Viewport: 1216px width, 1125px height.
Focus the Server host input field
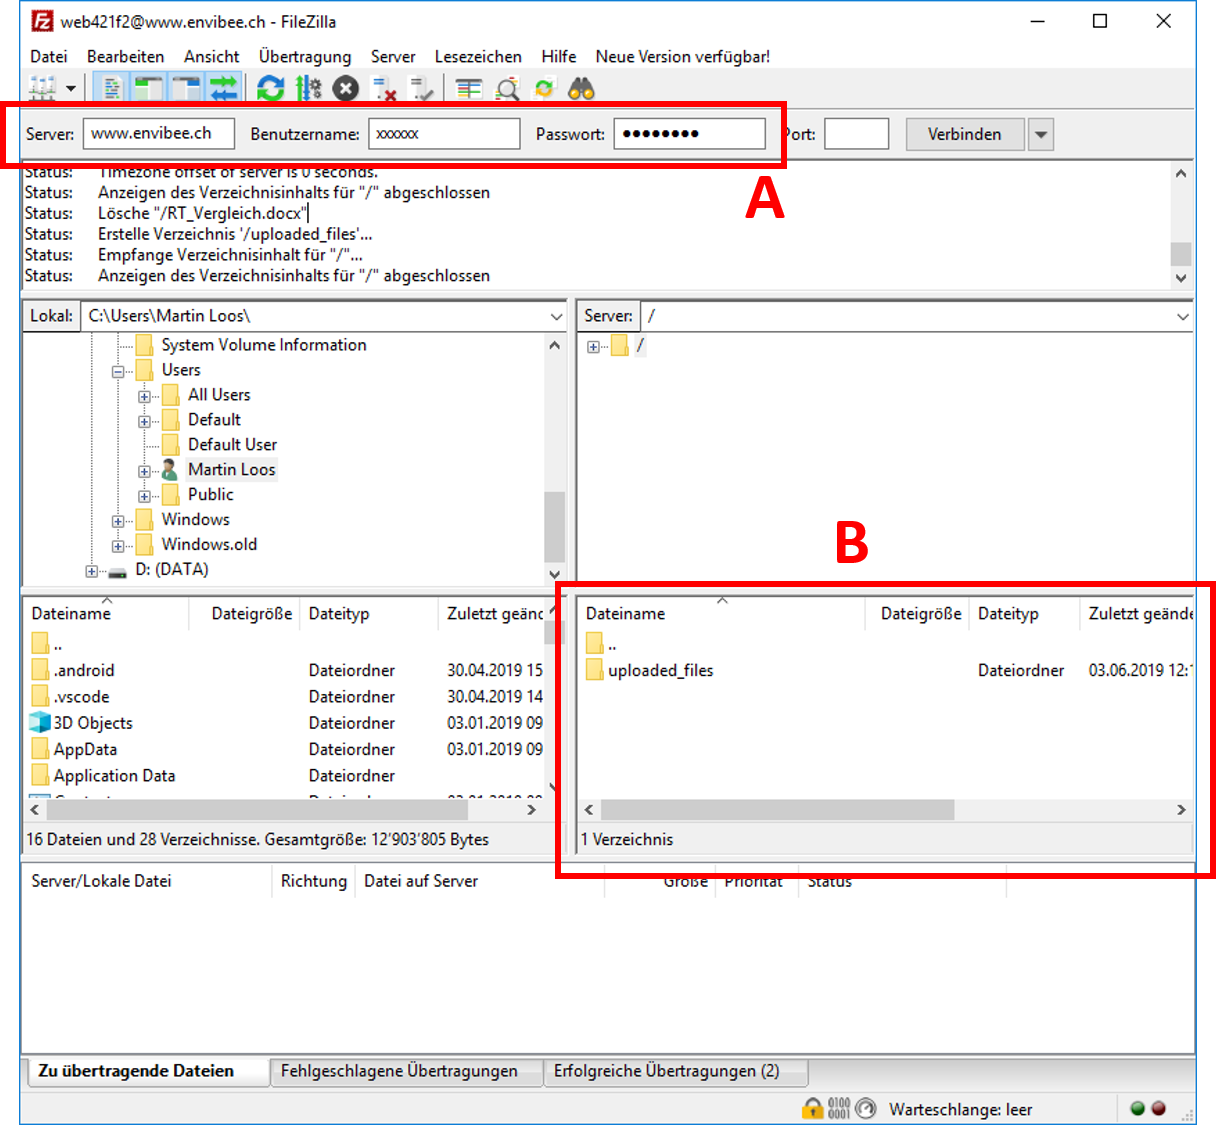coord(159,134)
